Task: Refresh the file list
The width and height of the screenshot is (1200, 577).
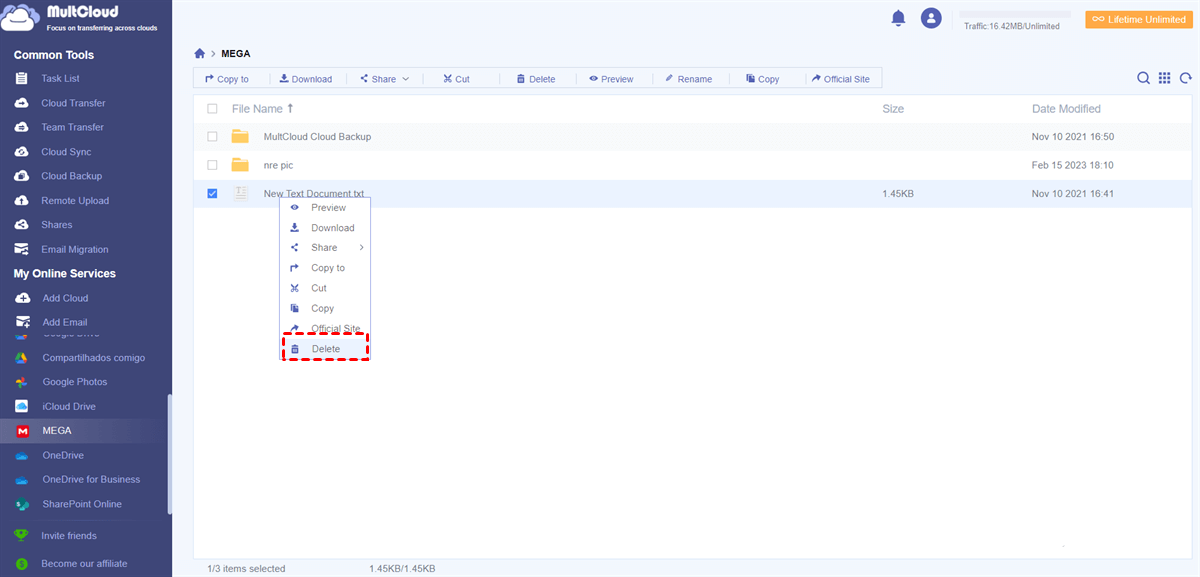Action: tap(1186, 78)
